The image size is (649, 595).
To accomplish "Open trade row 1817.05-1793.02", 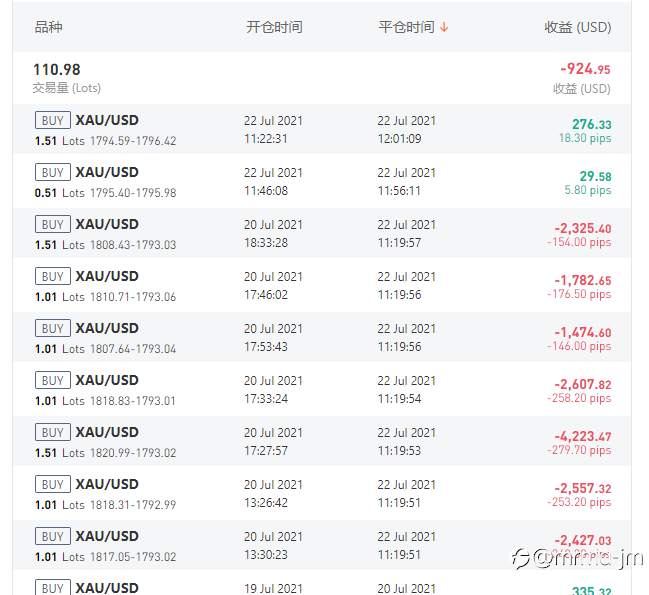I will [x=322, y=545].
